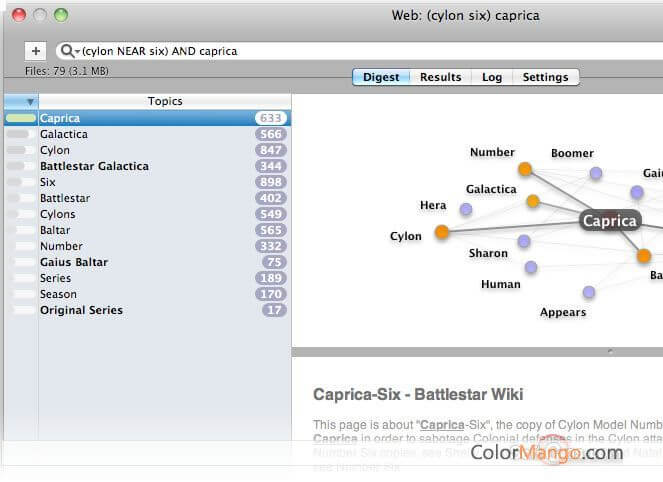The width and height of the screenshot is (663, 482).
Task: Select the Battlestar Galactica topic
Action: (x=148, y=166)
